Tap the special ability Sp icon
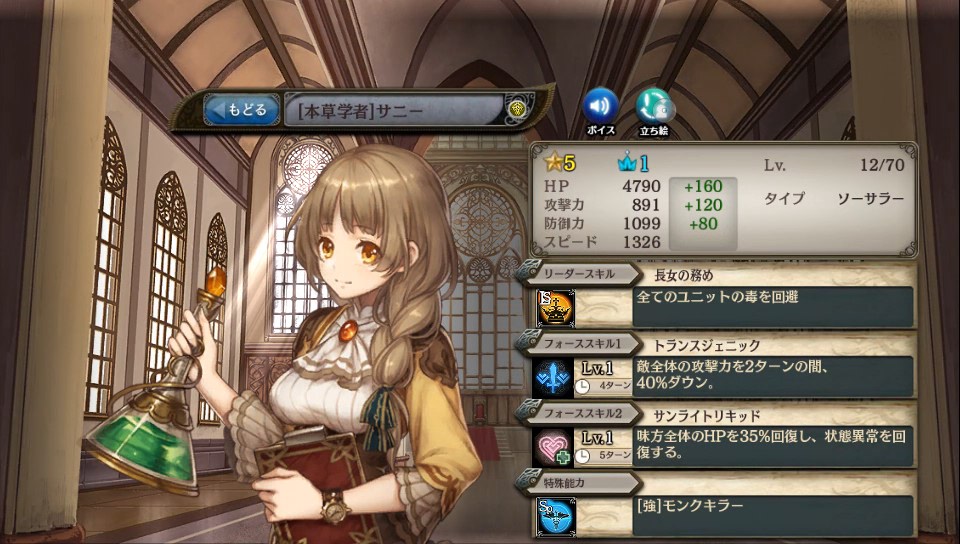Viewport: 960px width, 544px height. (x=555, y=517)
